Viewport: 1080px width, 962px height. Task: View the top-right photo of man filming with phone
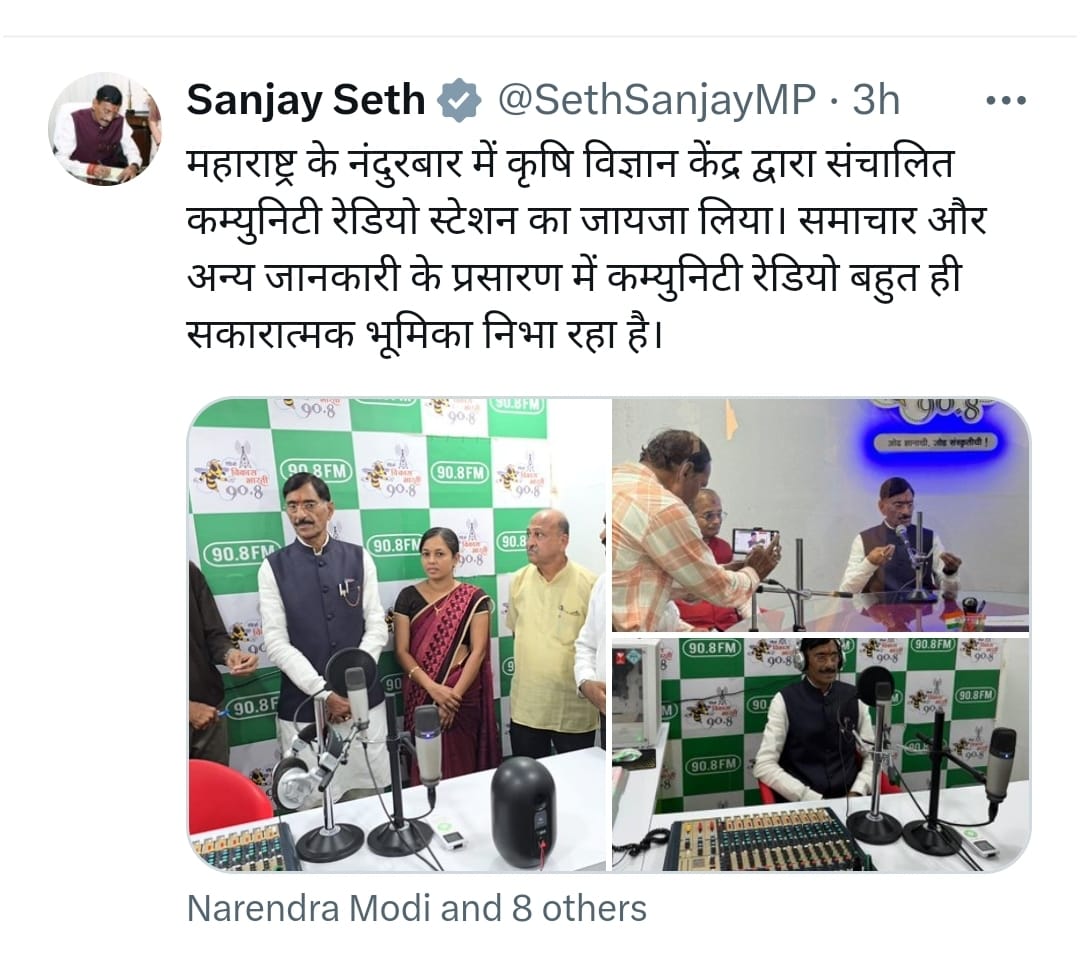821,514
